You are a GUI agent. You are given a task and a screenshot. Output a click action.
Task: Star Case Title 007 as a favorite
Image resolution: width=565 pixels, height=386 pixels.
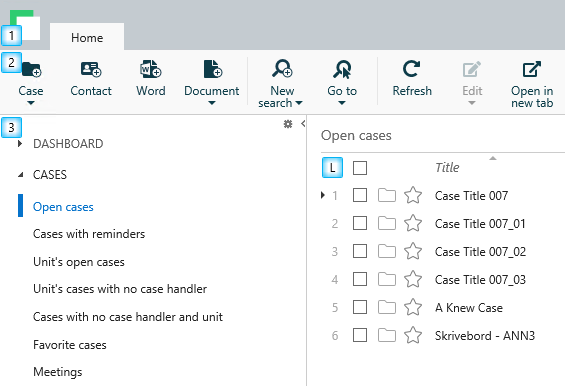[413, 195]
